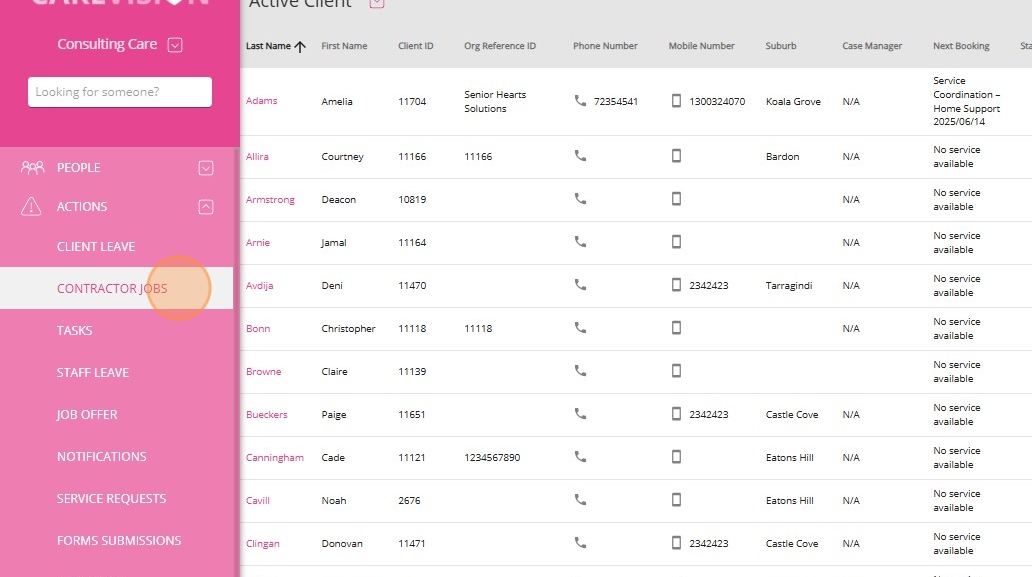Image resolution: width=1032 pixels, height=577 pixels.
Task: Click mobile icon in Arnie row
Action: (676, 242)
